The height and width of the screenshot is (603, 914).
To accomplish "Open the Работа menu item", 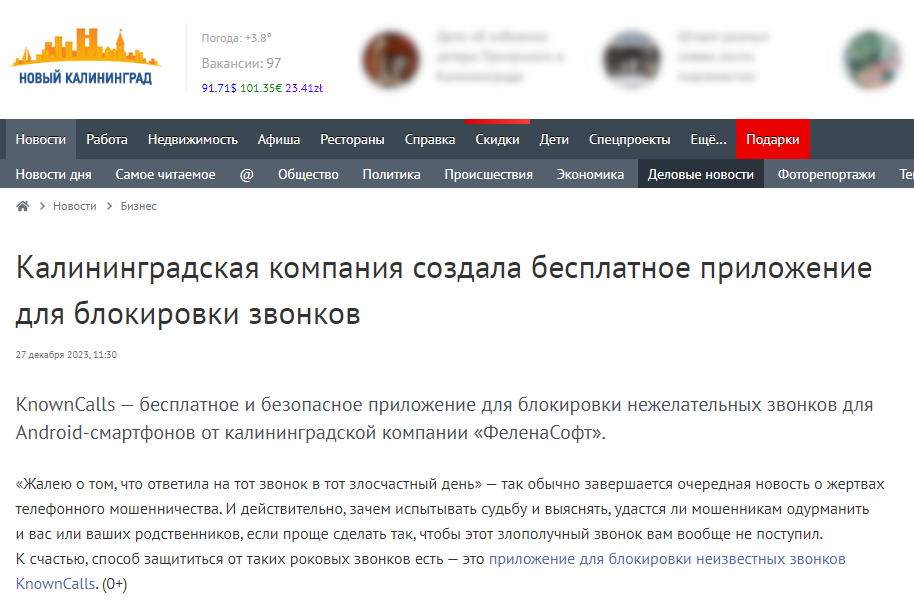I will (x=107, y=139).
